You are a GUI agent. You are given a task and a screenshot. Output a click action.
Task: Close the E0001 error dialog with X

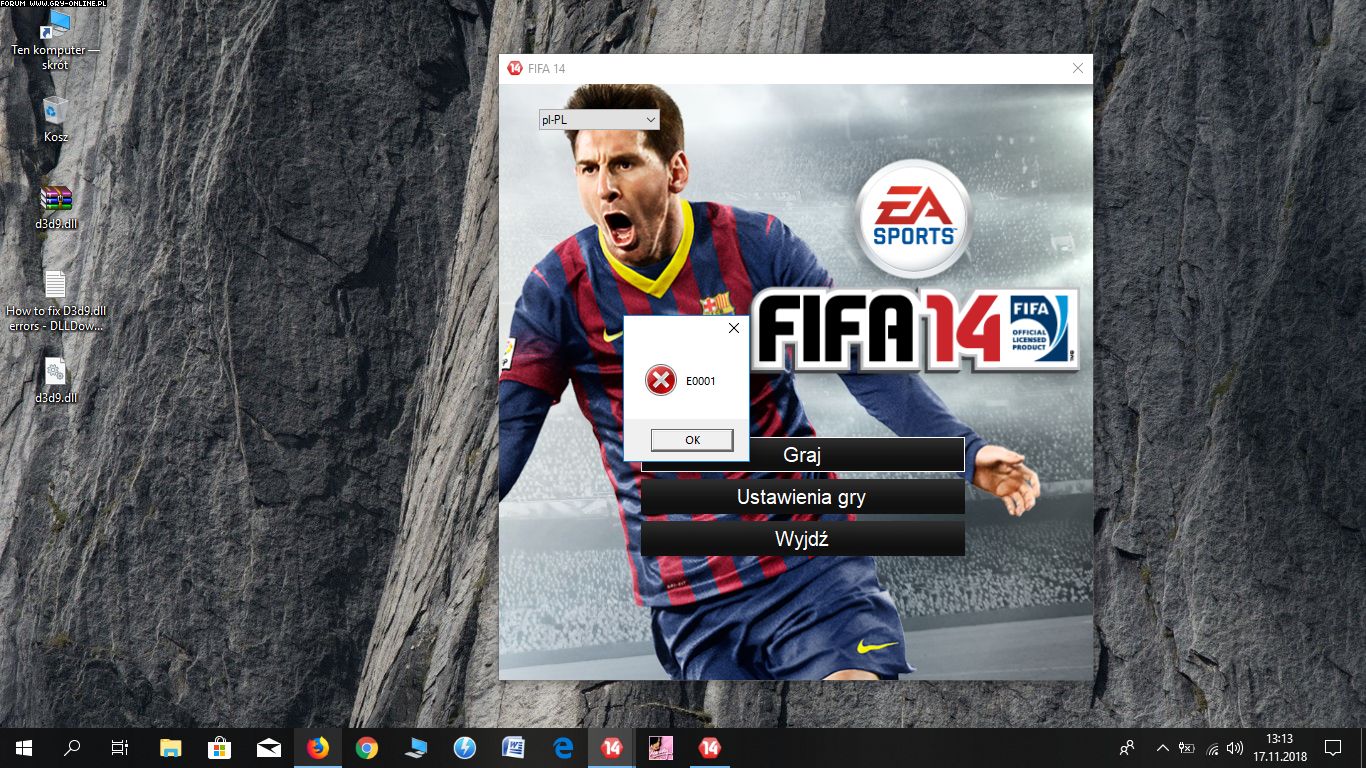click(733, 328)
